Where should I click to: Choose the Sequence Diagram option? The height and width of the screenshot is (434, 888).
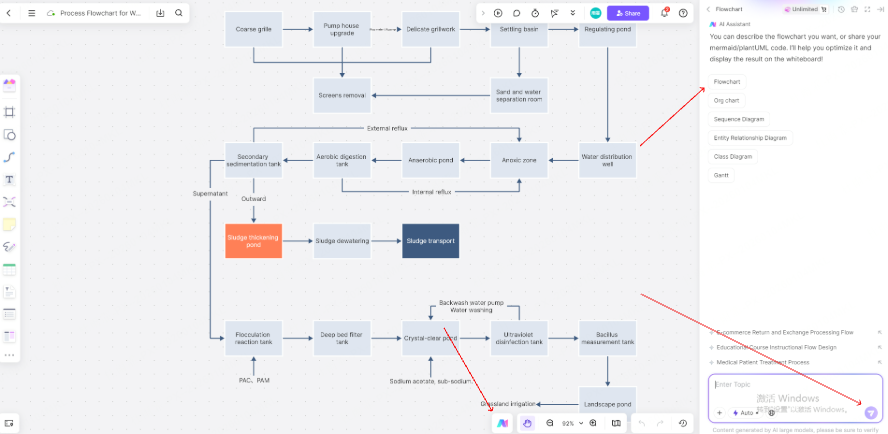738,119
